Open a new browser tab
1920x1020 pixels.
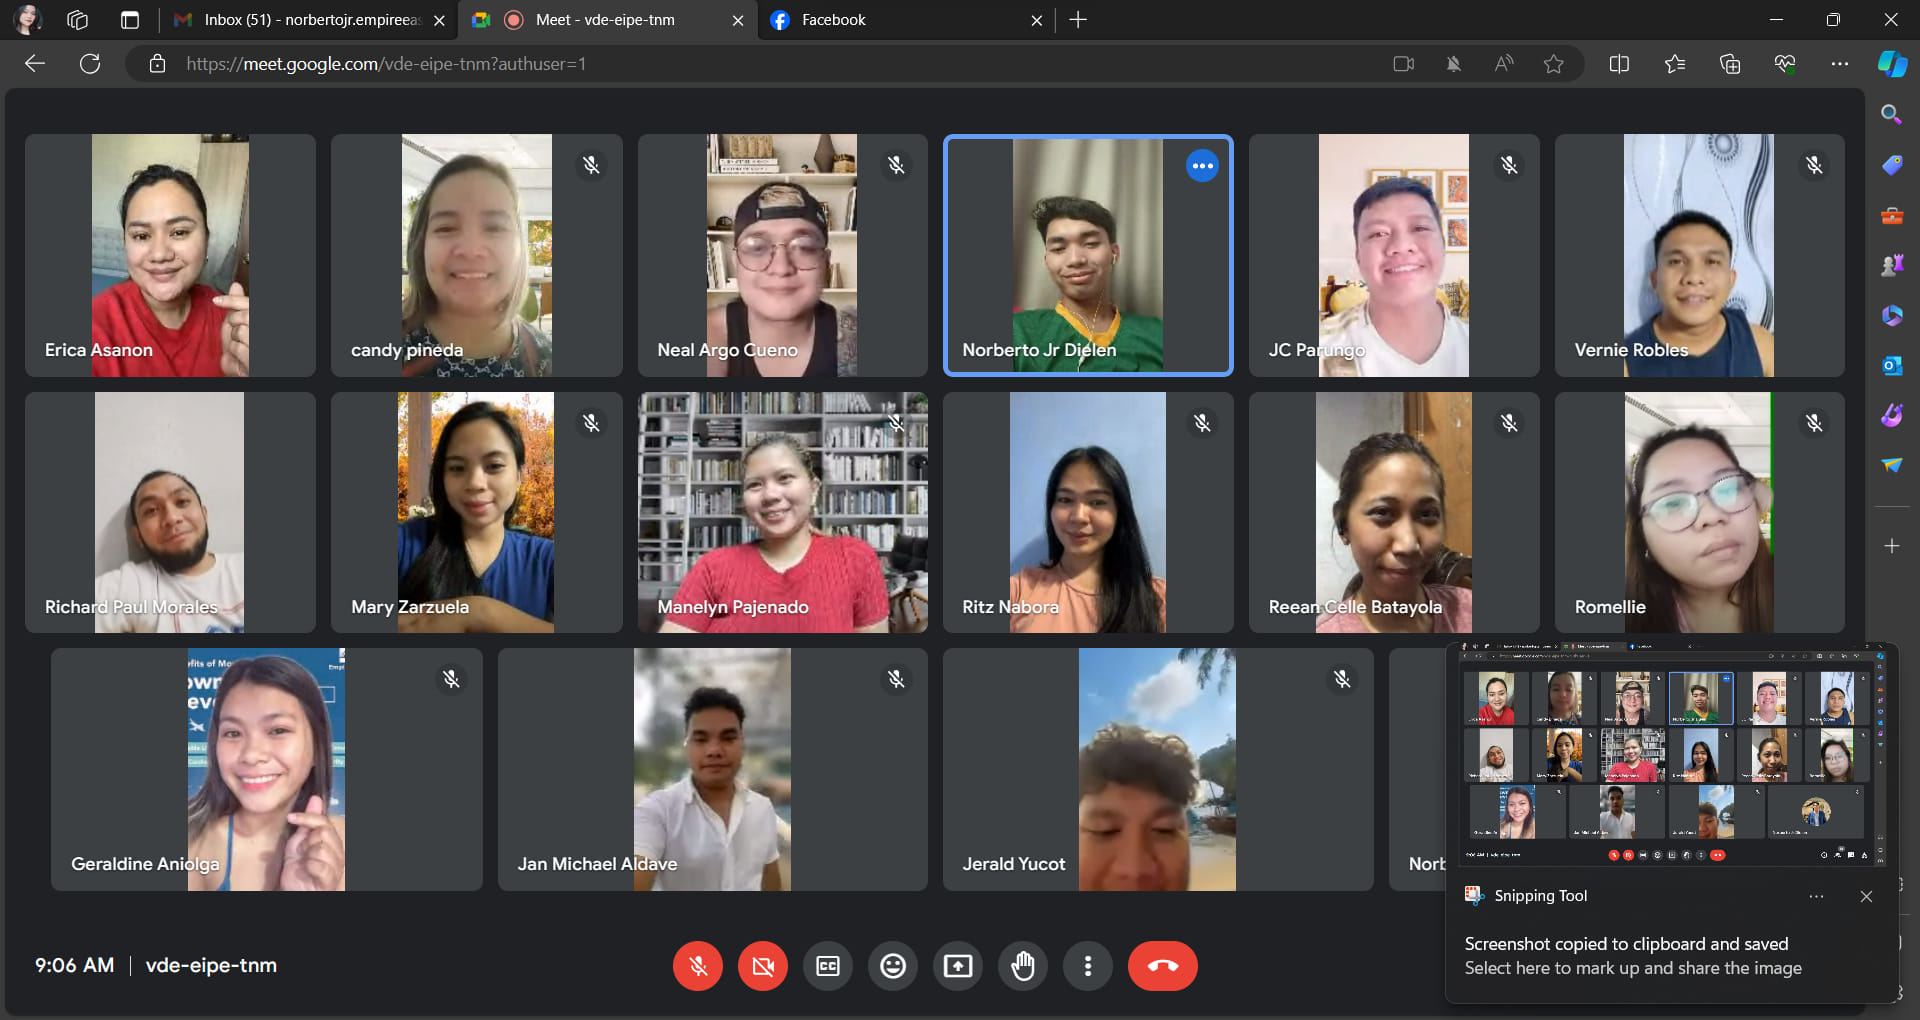(1078, 20)
